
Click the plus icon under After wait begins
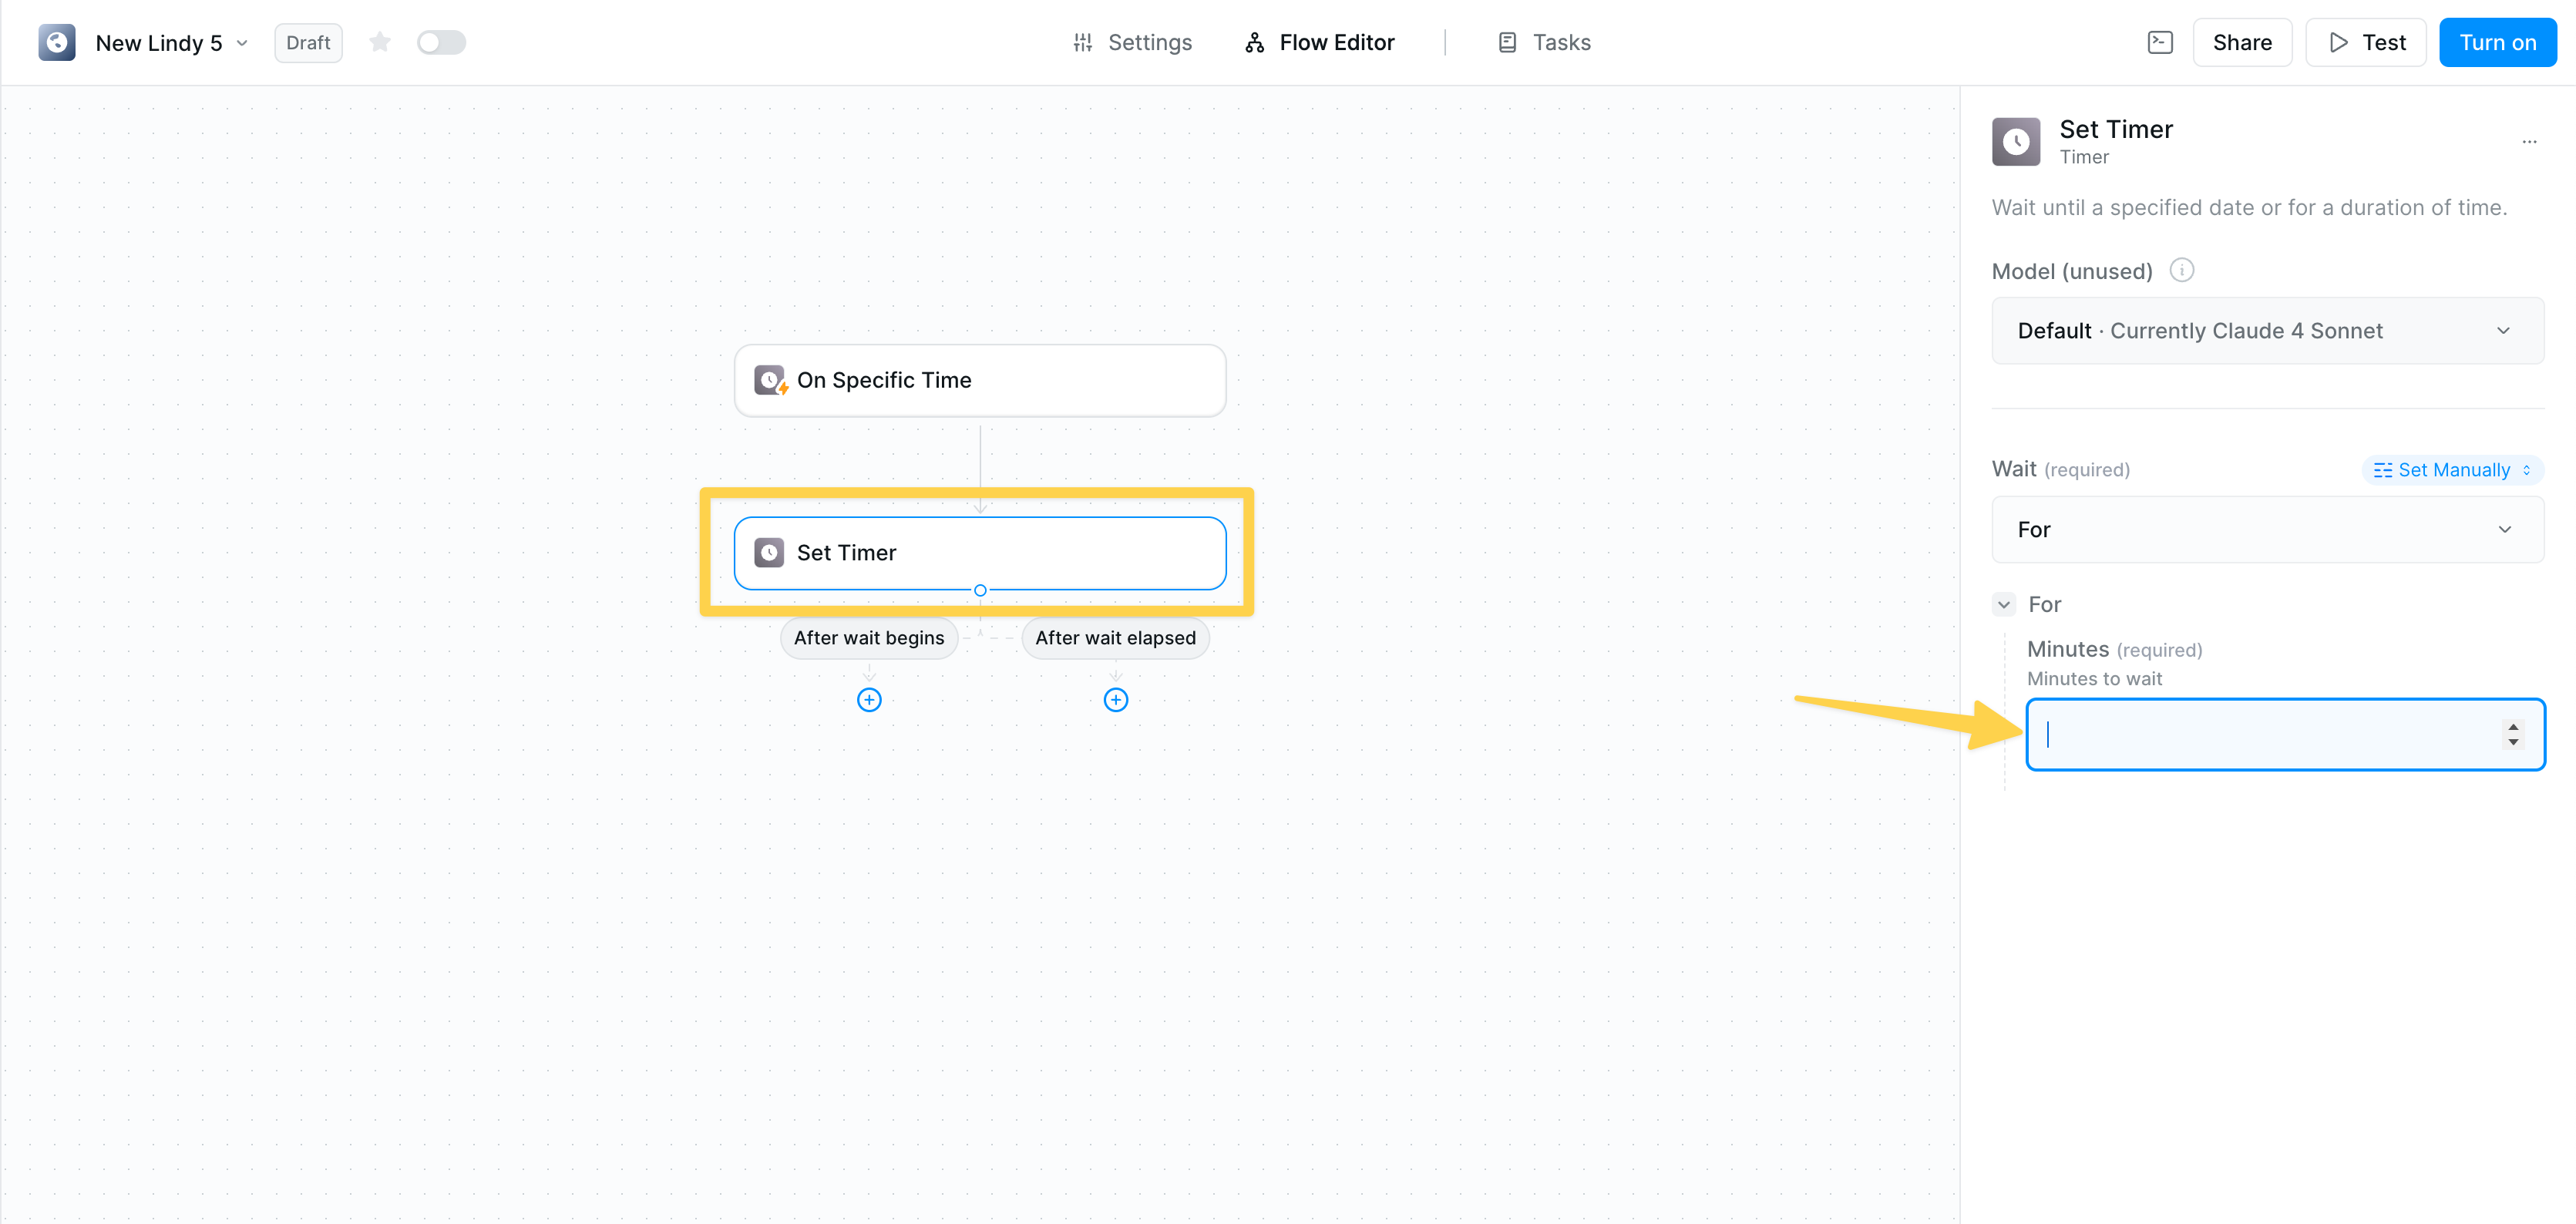(868, 700)
